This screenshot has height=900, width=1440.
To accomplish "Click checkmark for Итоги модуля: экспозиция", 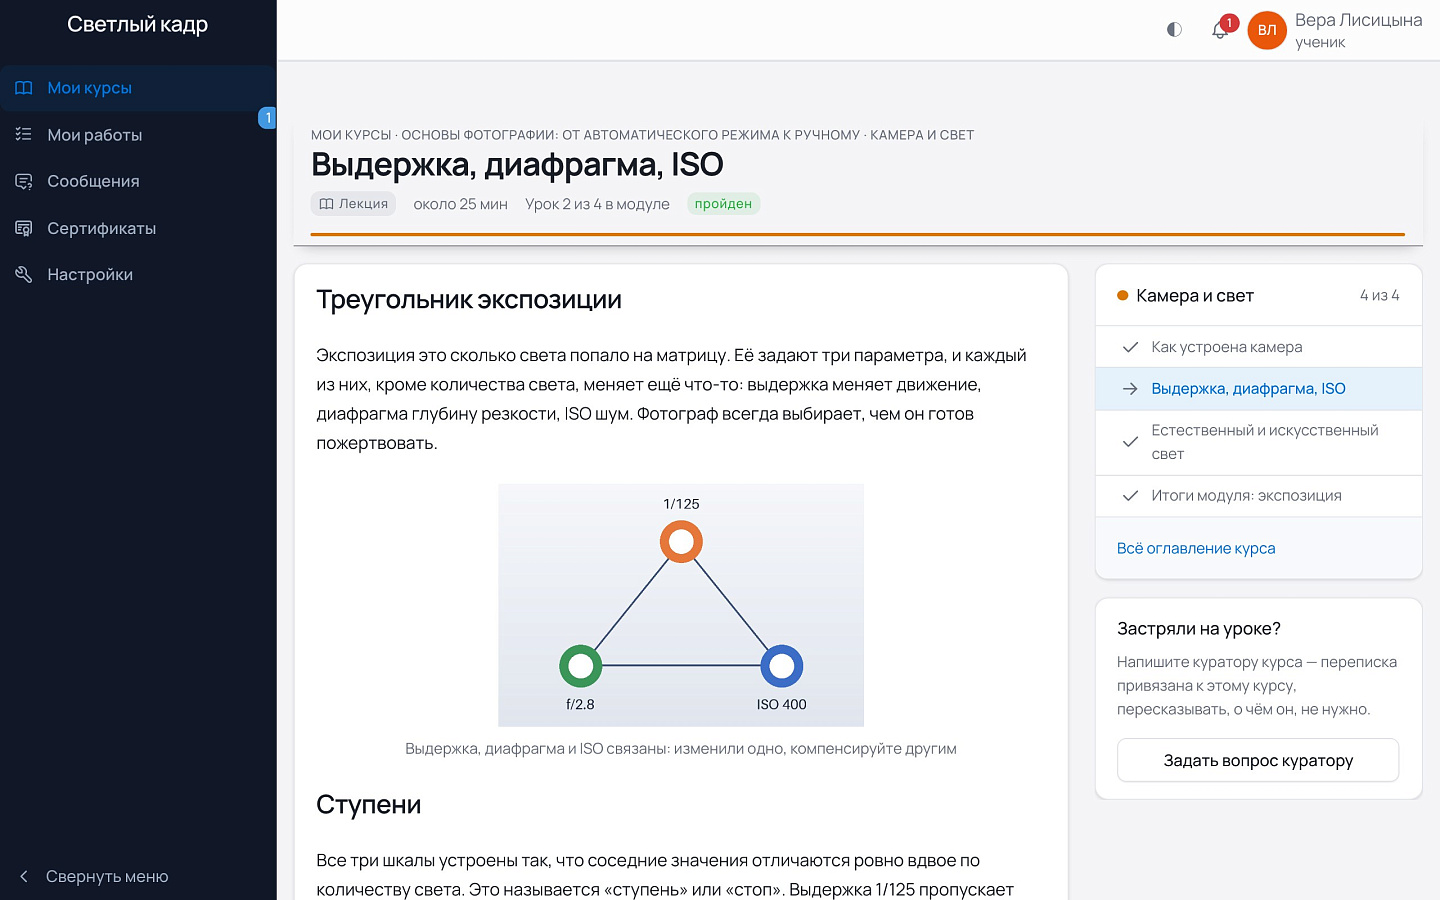I will [1131, 496].
